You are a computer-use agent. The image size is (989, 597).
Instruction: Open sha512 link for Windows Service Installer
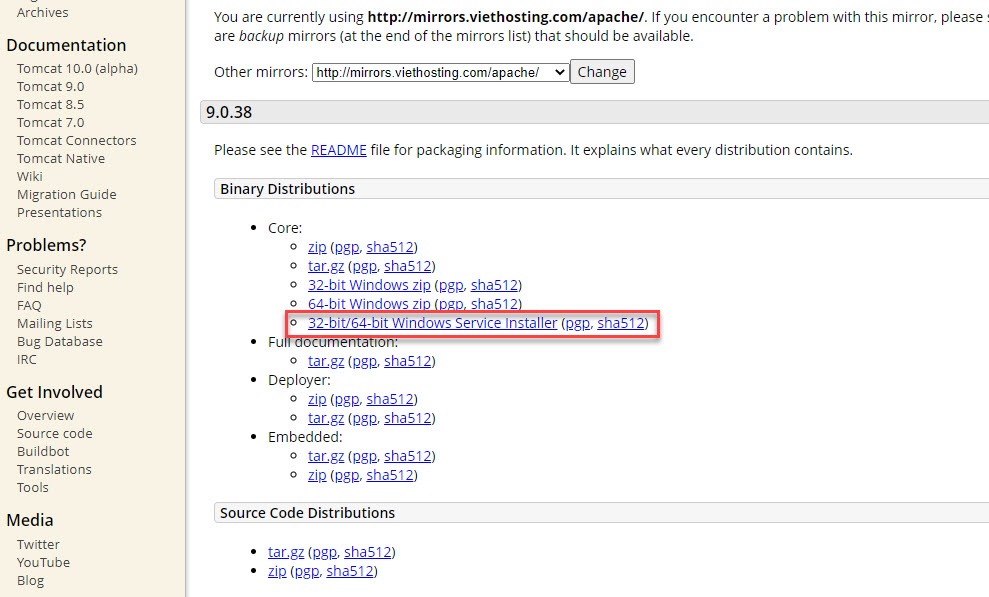(x=621, y=323)
